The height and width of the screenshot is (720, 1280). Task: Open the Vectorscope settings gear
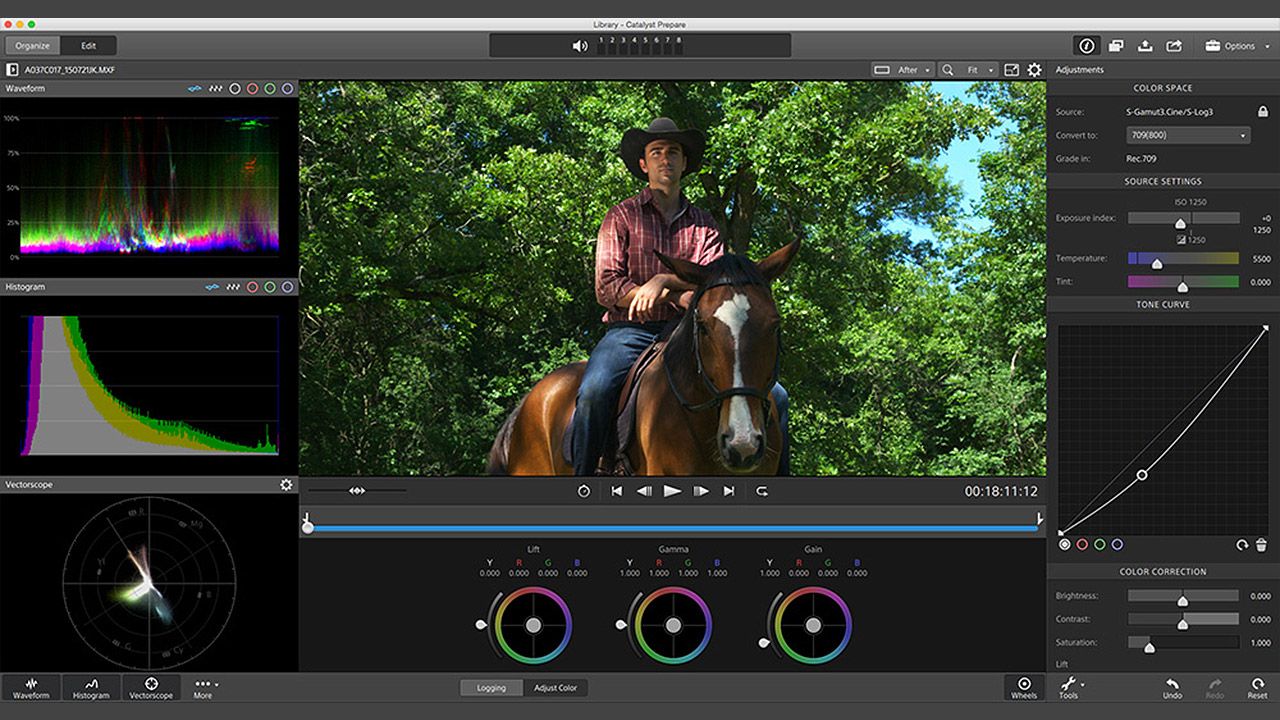286,484
